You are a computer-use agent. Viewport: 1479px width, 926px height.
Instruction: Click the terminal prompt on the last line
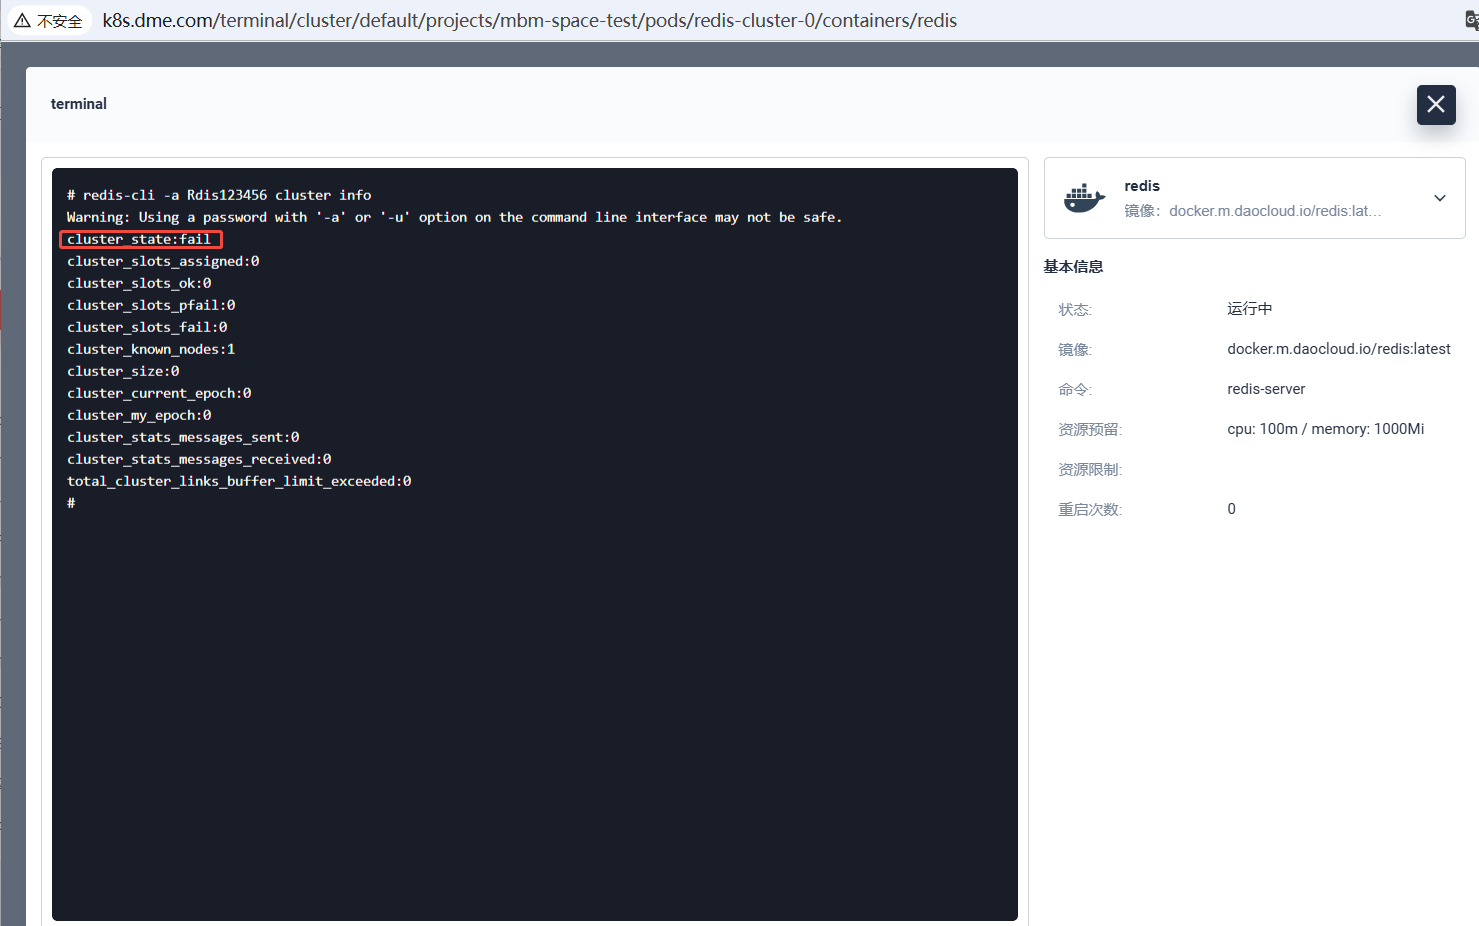point(71,503)
